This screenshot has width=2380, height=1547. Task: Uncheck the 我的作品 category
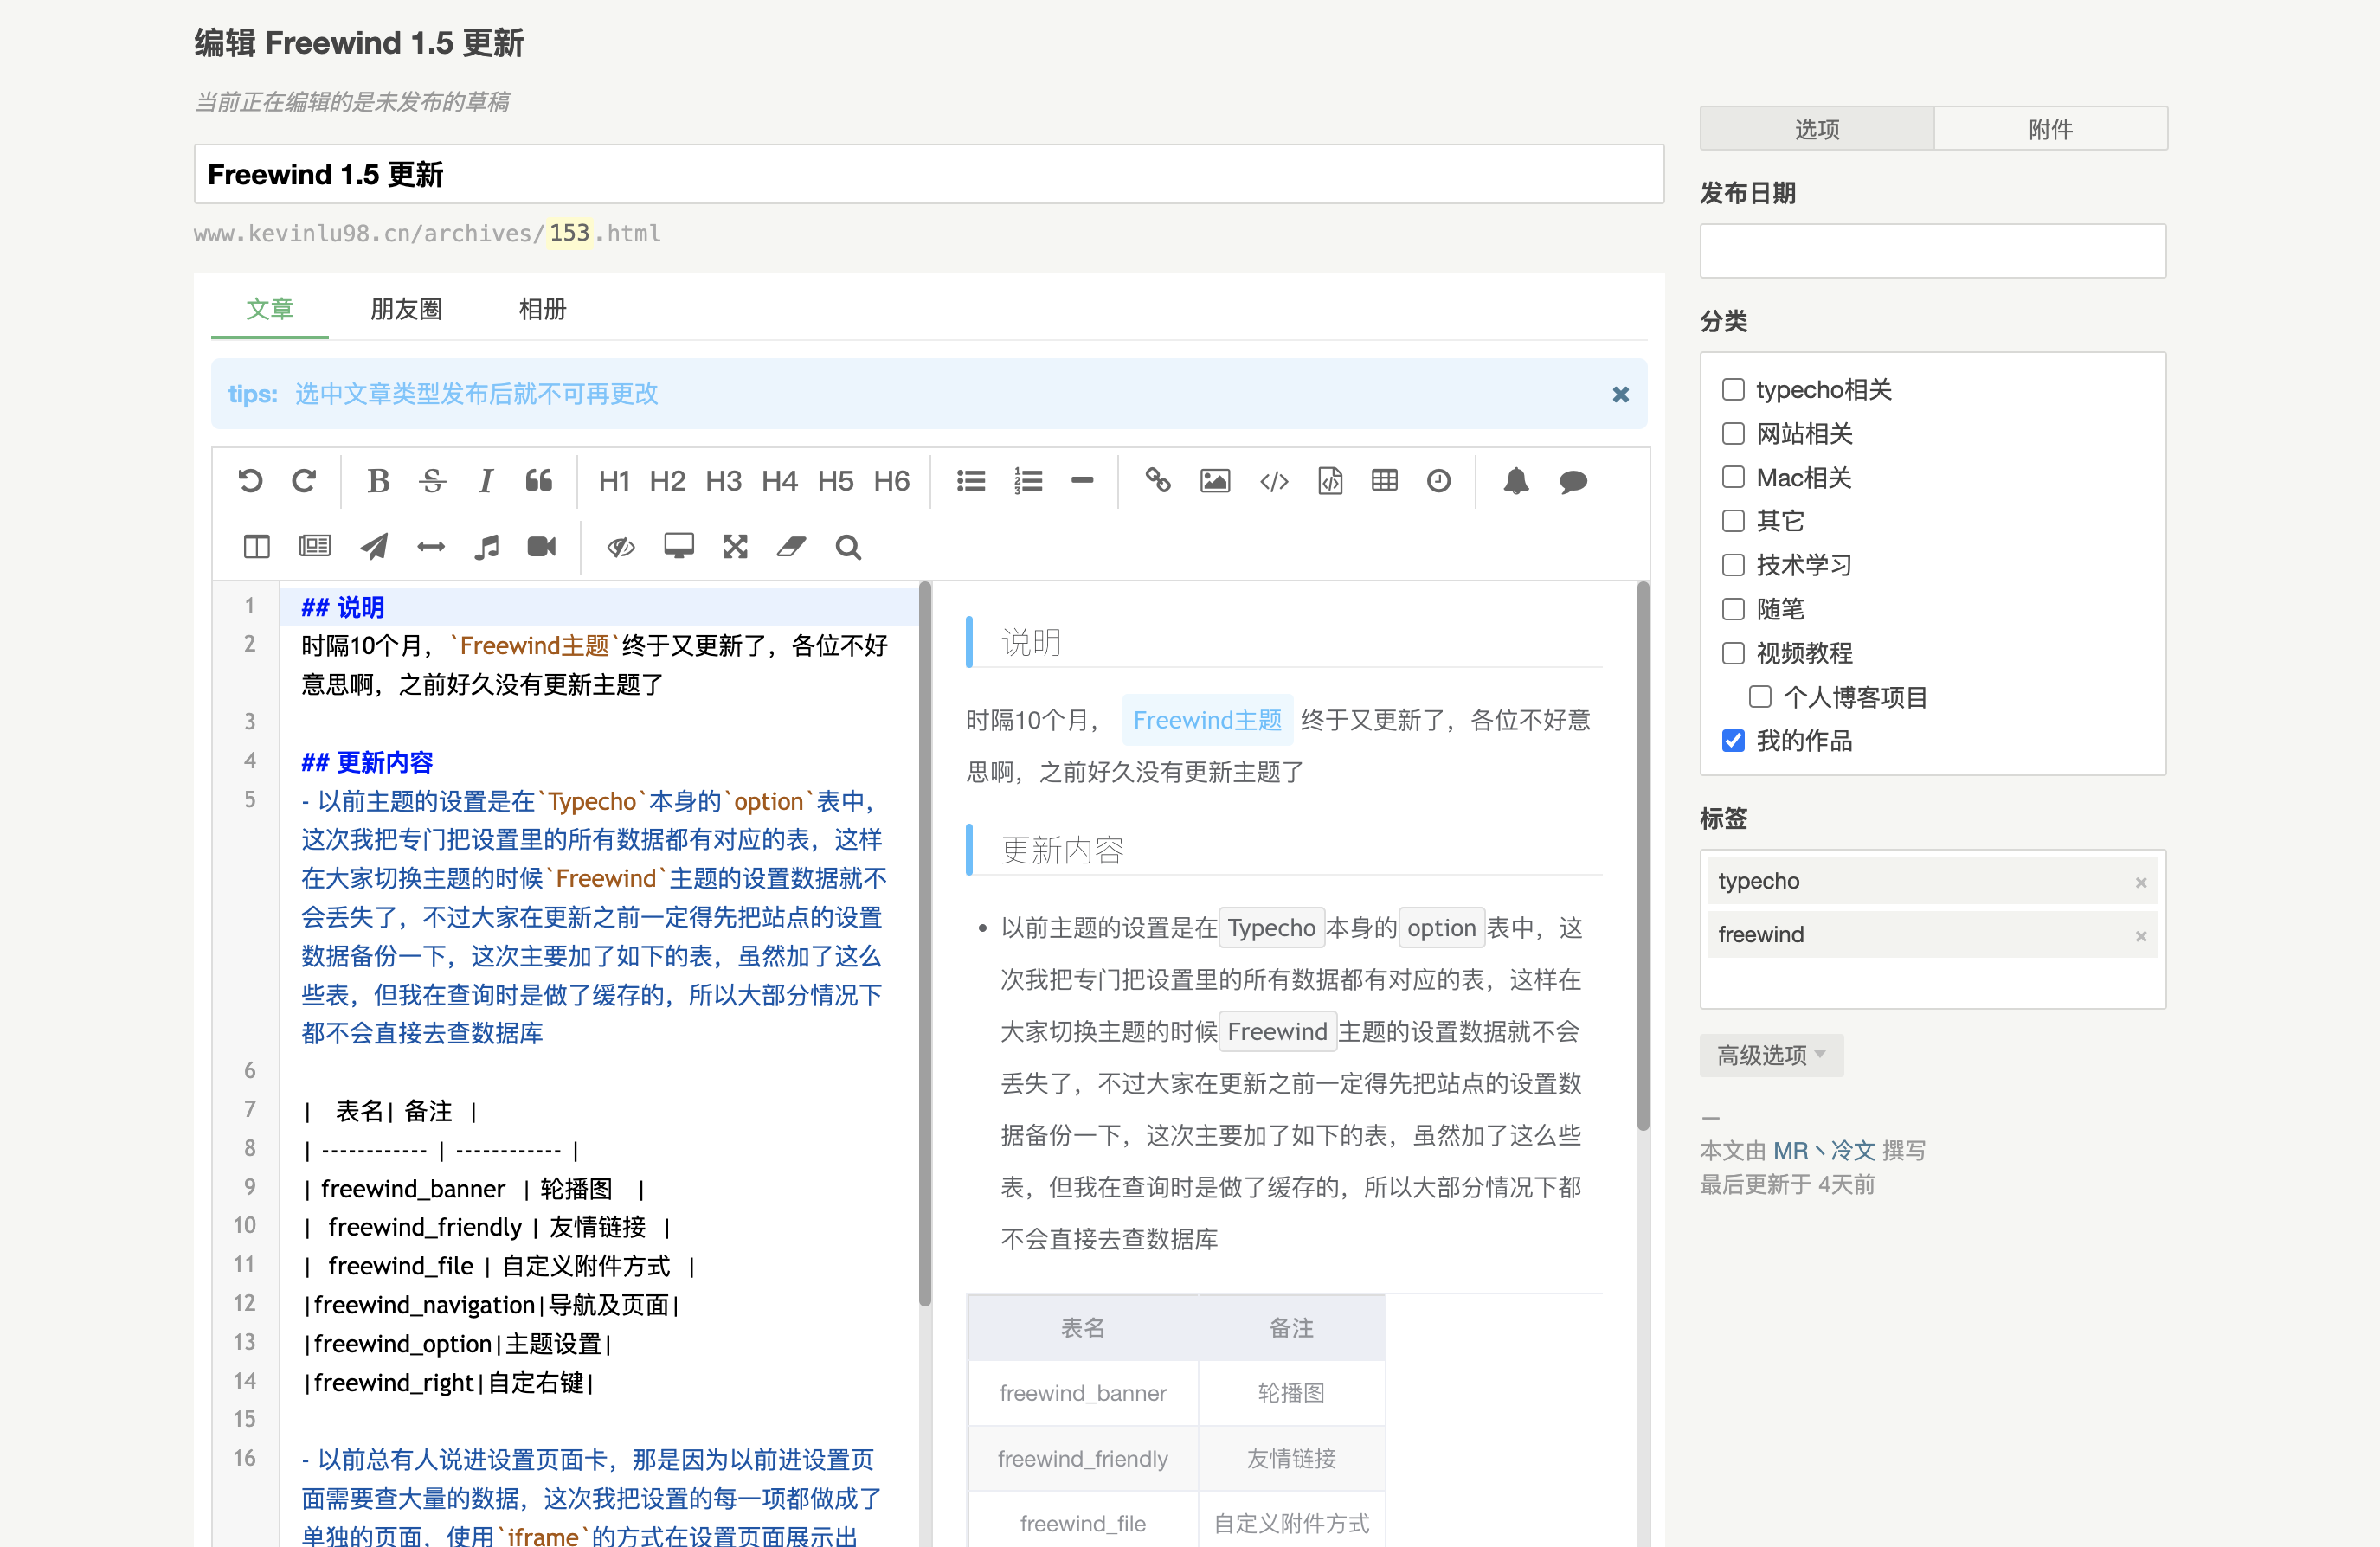pos(1732,741)
